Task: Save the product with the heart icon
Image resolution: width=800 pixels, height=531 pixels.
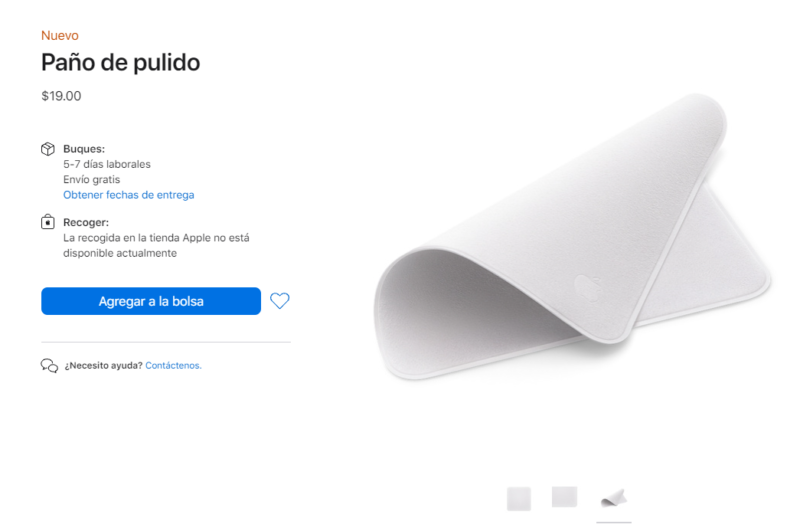Action: click(280, 301)
